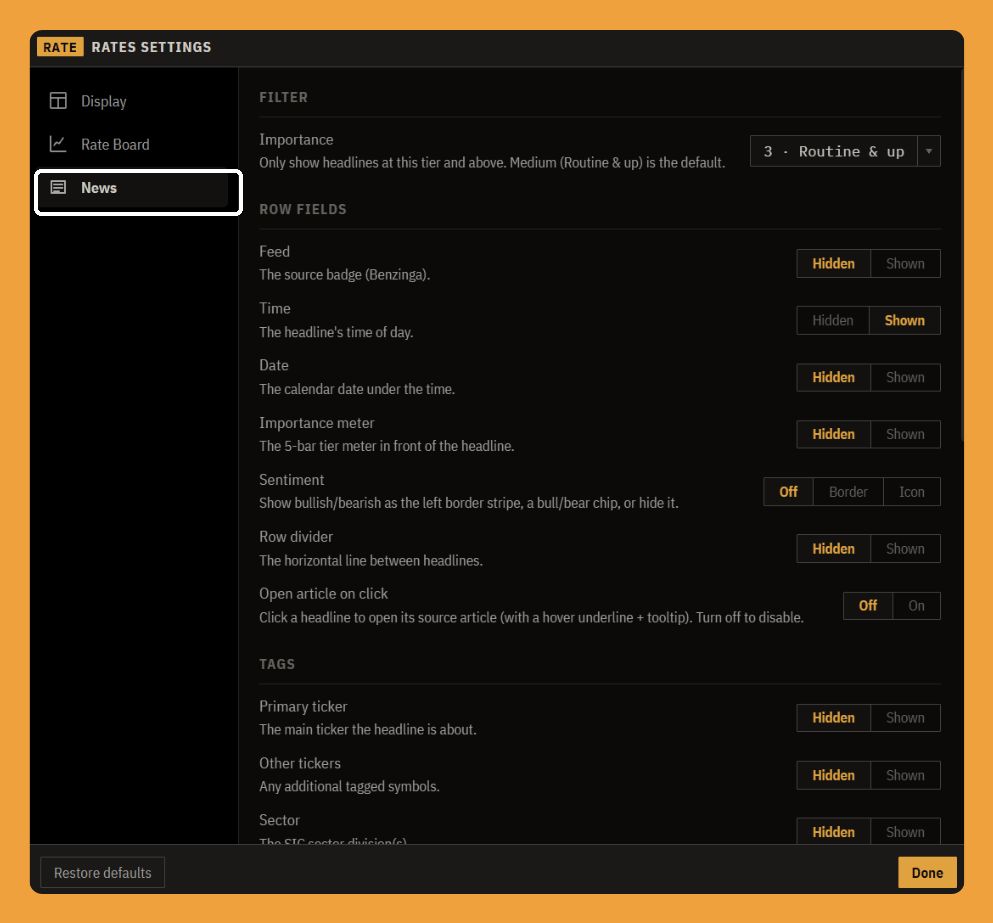Choose Icon for Sentiment
Screen dimensions: 993x923
point(912,492)
